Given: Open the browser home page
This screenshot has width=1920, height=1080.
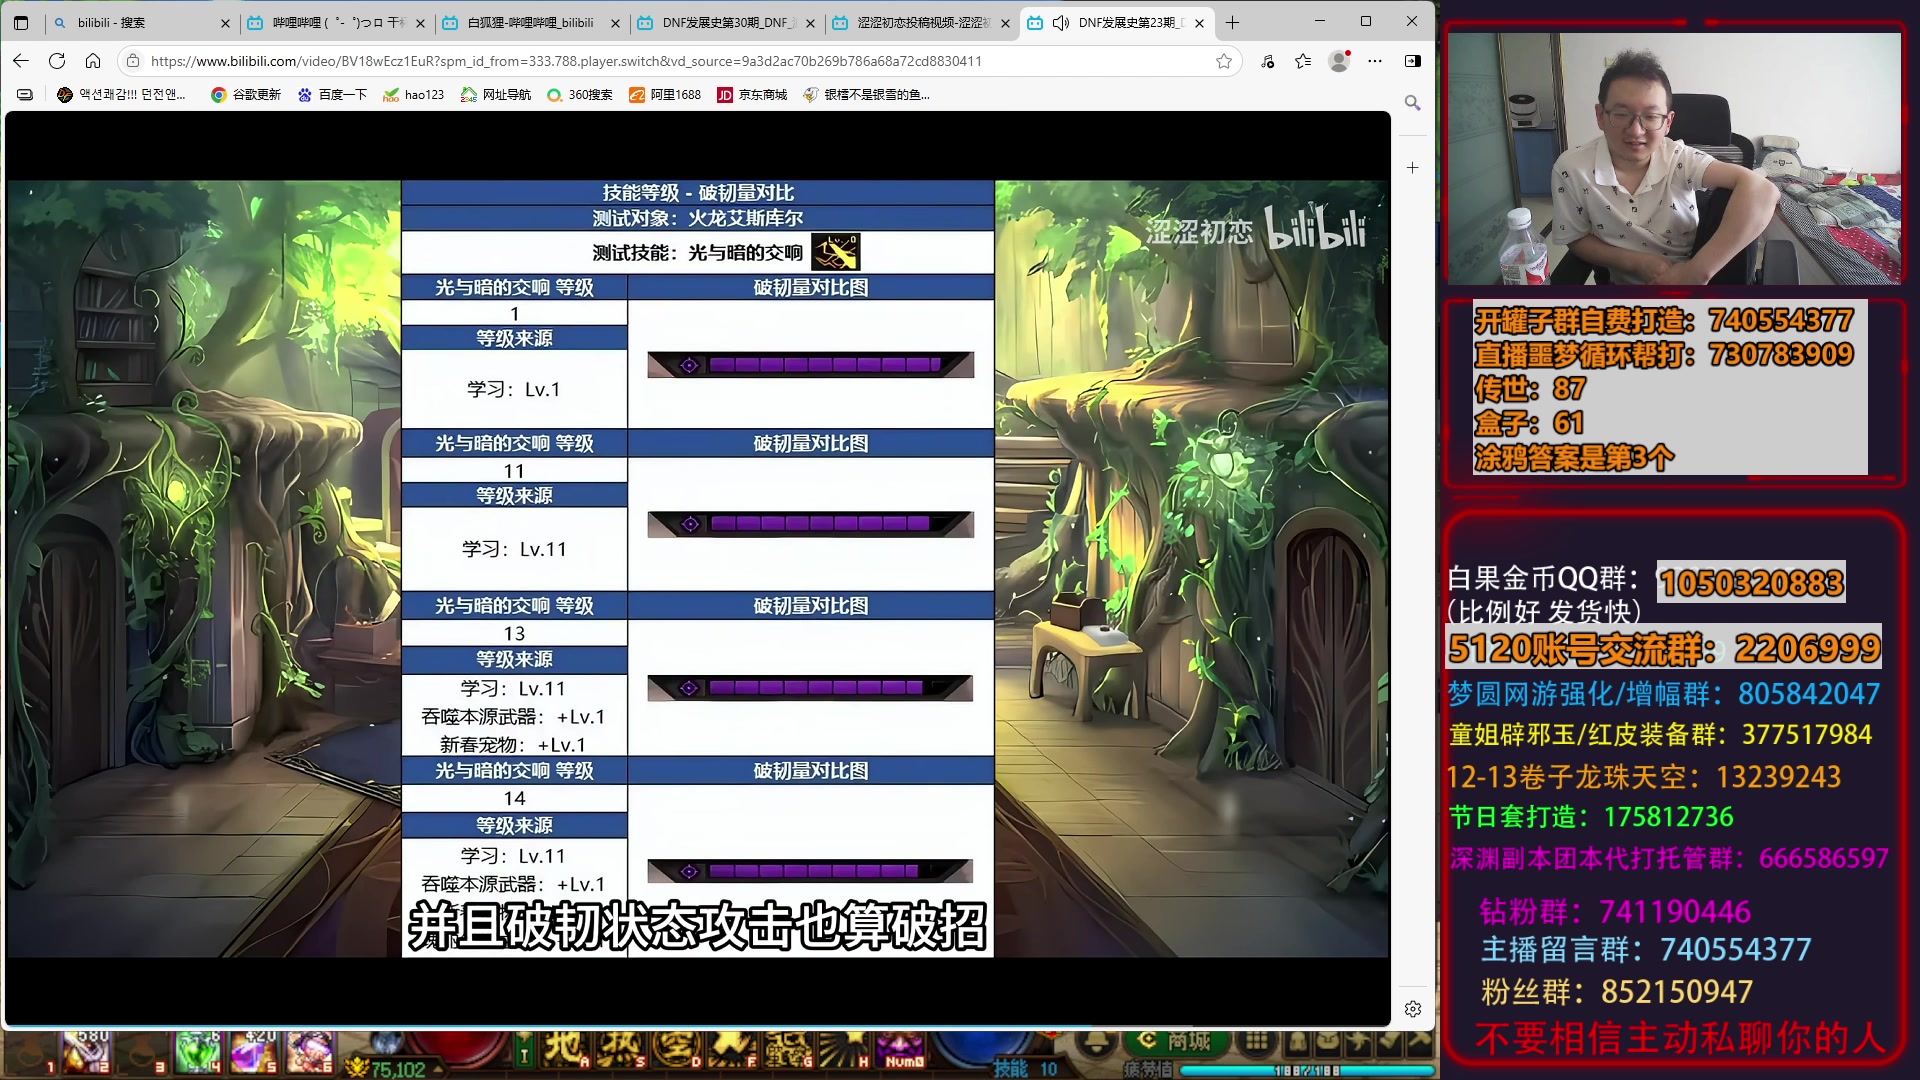Looking at the screenshot, I should click(93, 61).
